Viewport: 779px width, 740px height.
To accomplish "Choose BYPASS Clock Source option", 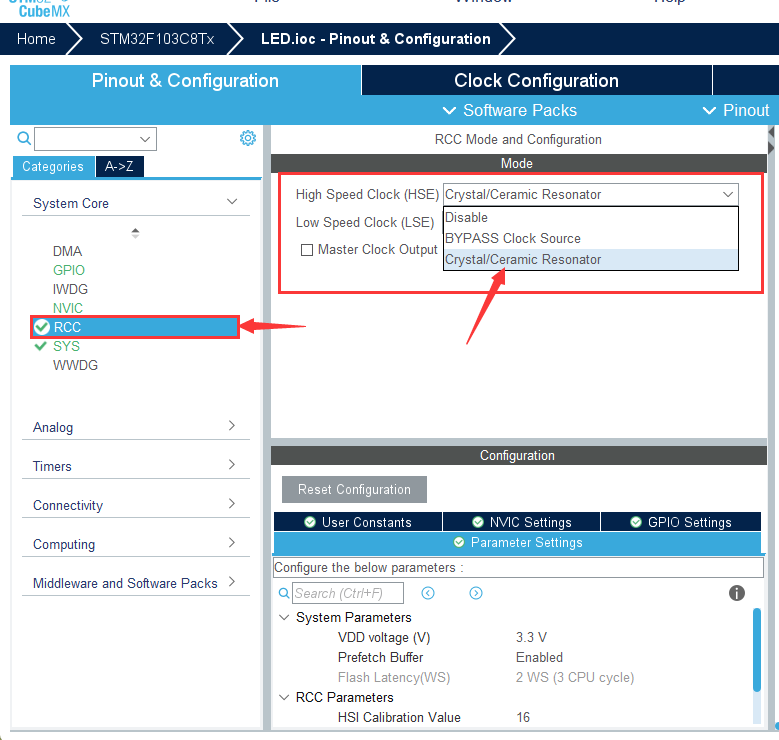I will tap(512, 238).
